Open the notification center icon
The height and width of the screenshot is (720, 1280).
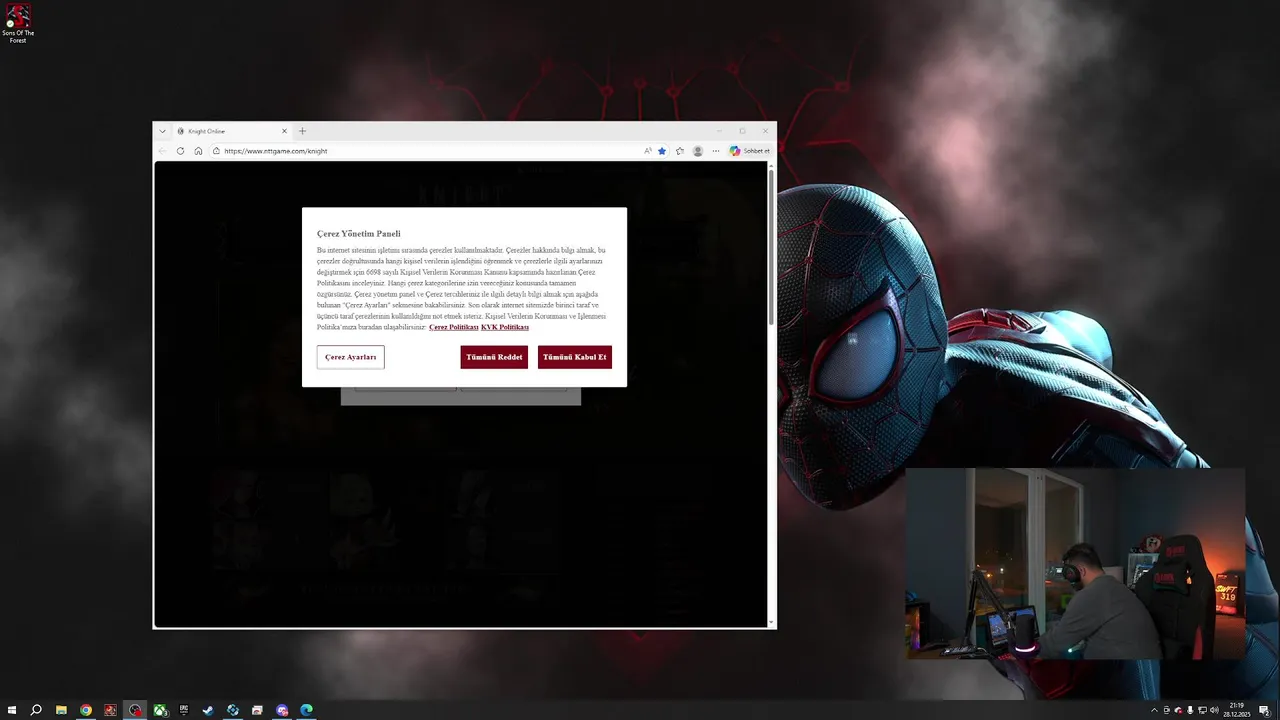[x=1264, y=710]
